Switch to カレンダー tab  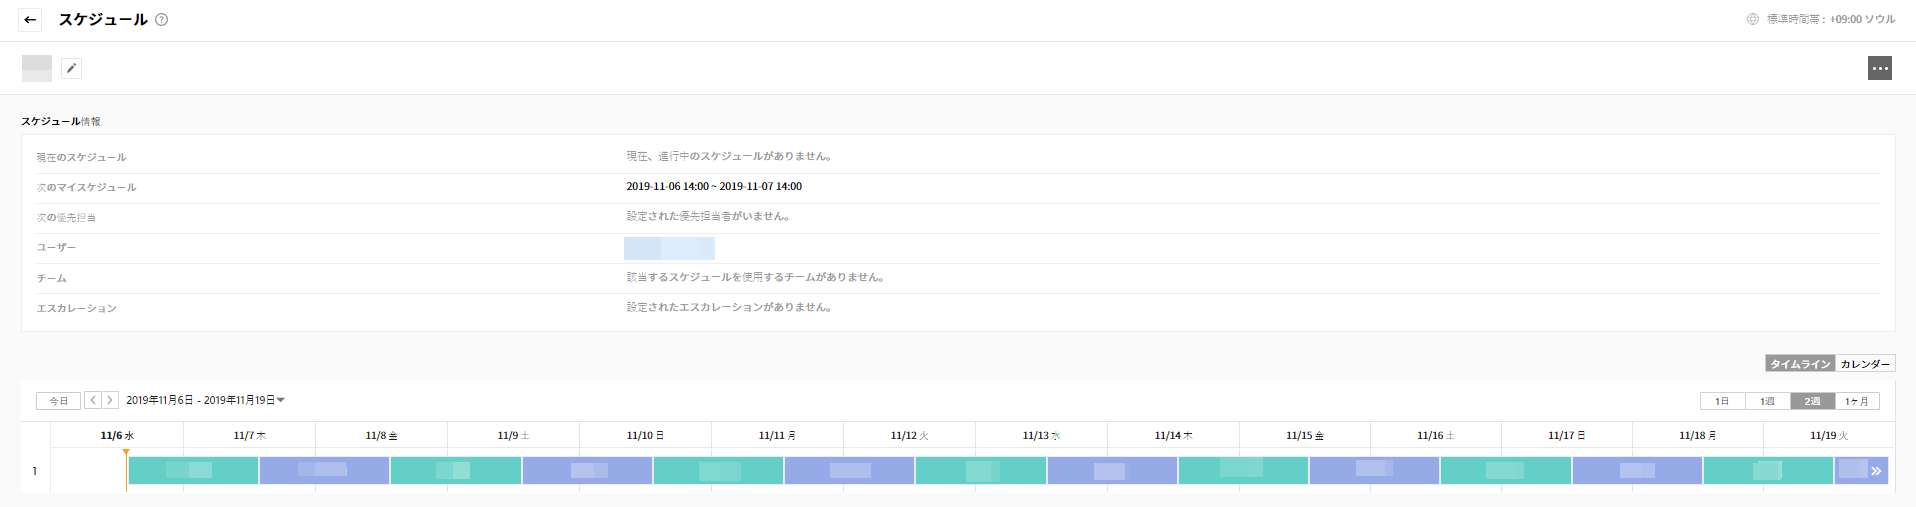click(1865, 364)
